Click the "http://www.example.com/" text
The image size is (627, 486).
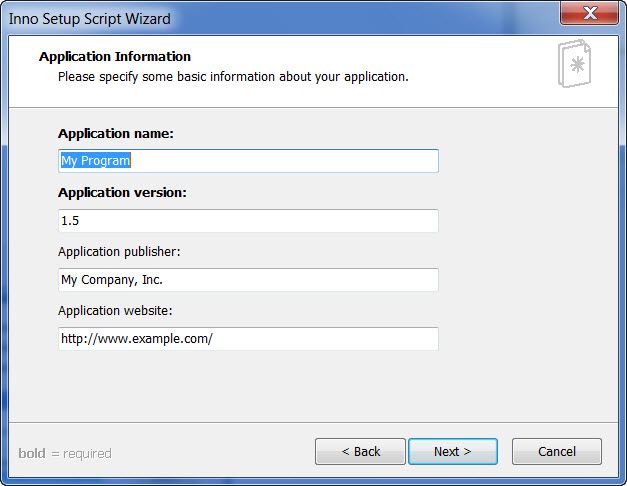coord(137,339)
